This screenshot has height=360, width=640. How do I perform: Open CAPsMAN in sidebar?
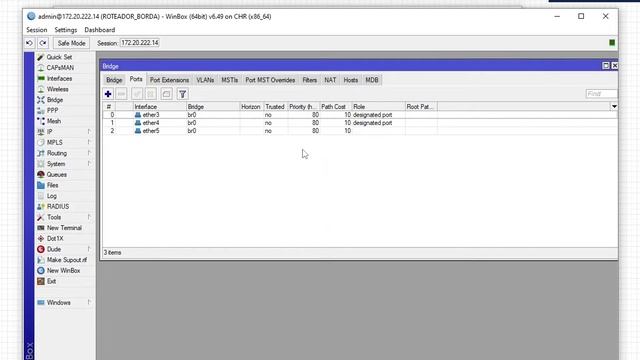60,68
